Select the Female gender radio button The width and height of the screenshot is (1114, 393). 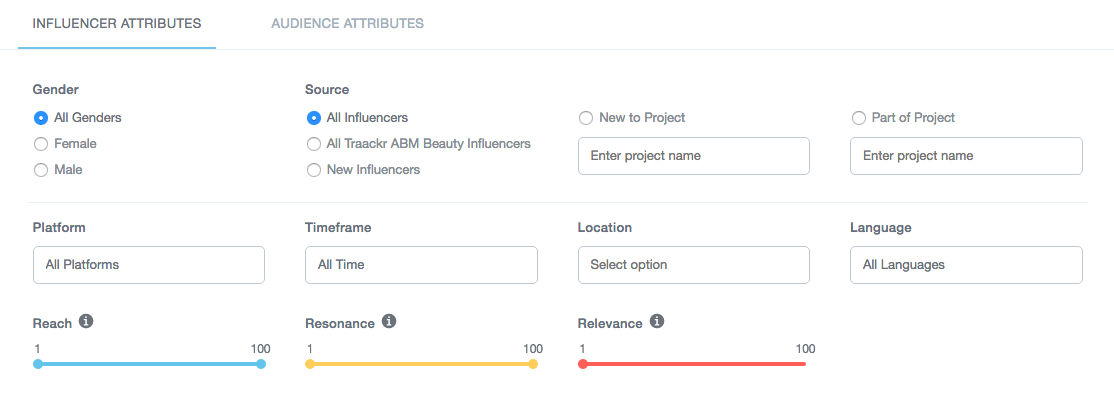pyautogui.click(x=41, y=144)
